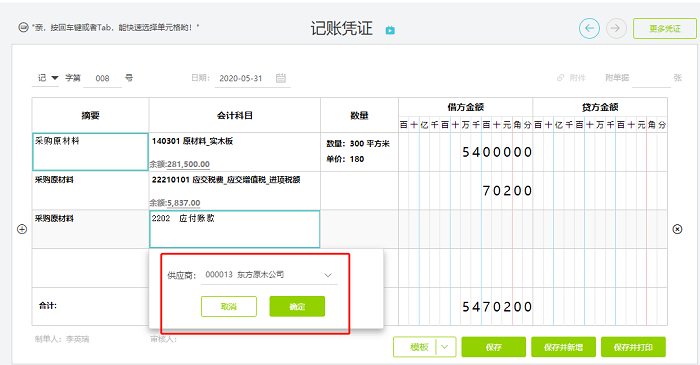Open balance link 5,837.00
Viewport: 700px width, 365px height.
point(183,203)
